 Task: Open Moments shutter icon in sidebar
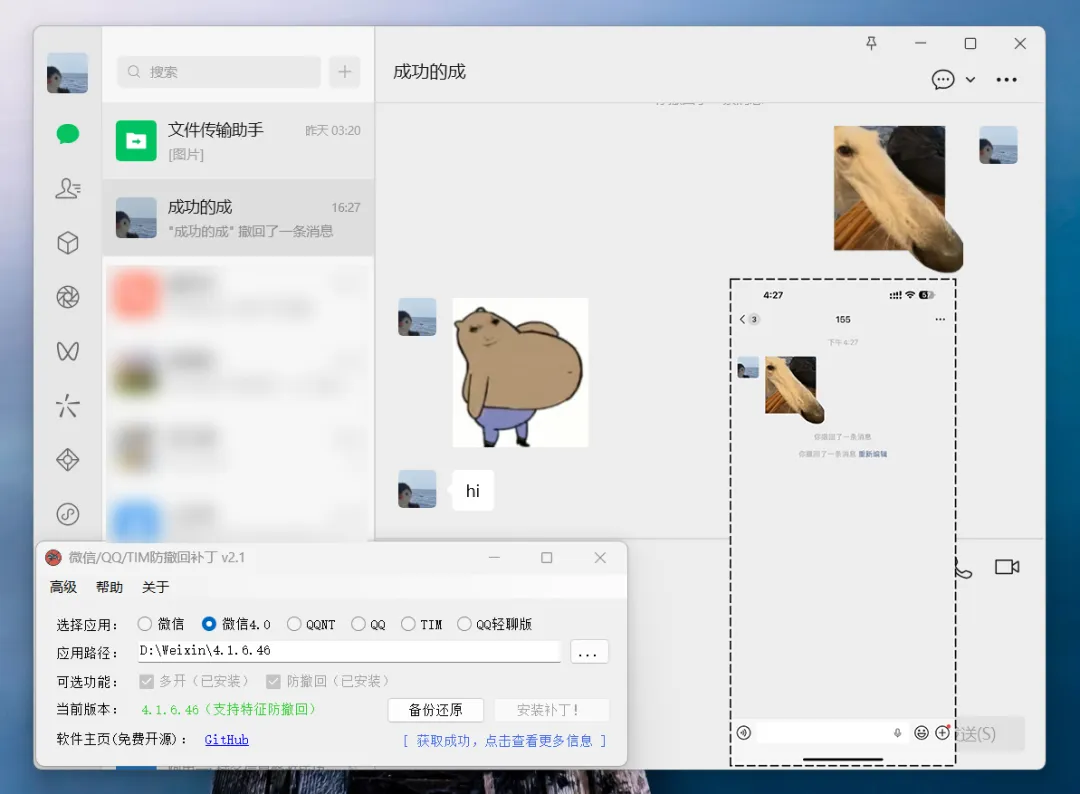[68, 297]
